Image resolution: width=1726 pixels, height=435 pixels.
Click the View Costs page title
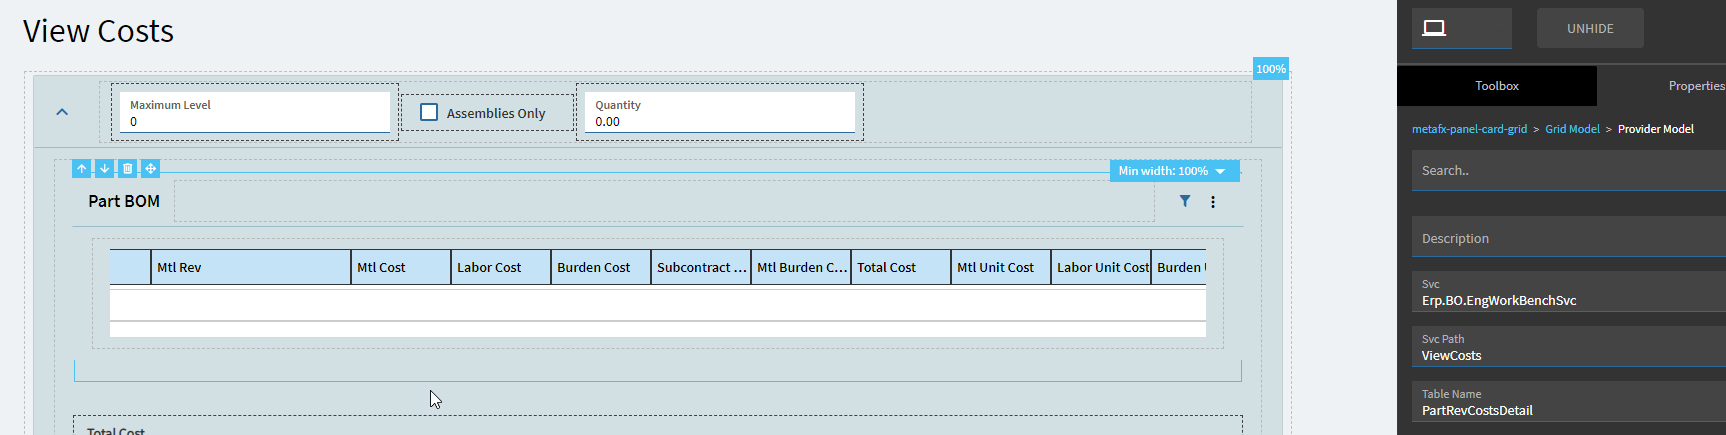click(x=98, y=31)
